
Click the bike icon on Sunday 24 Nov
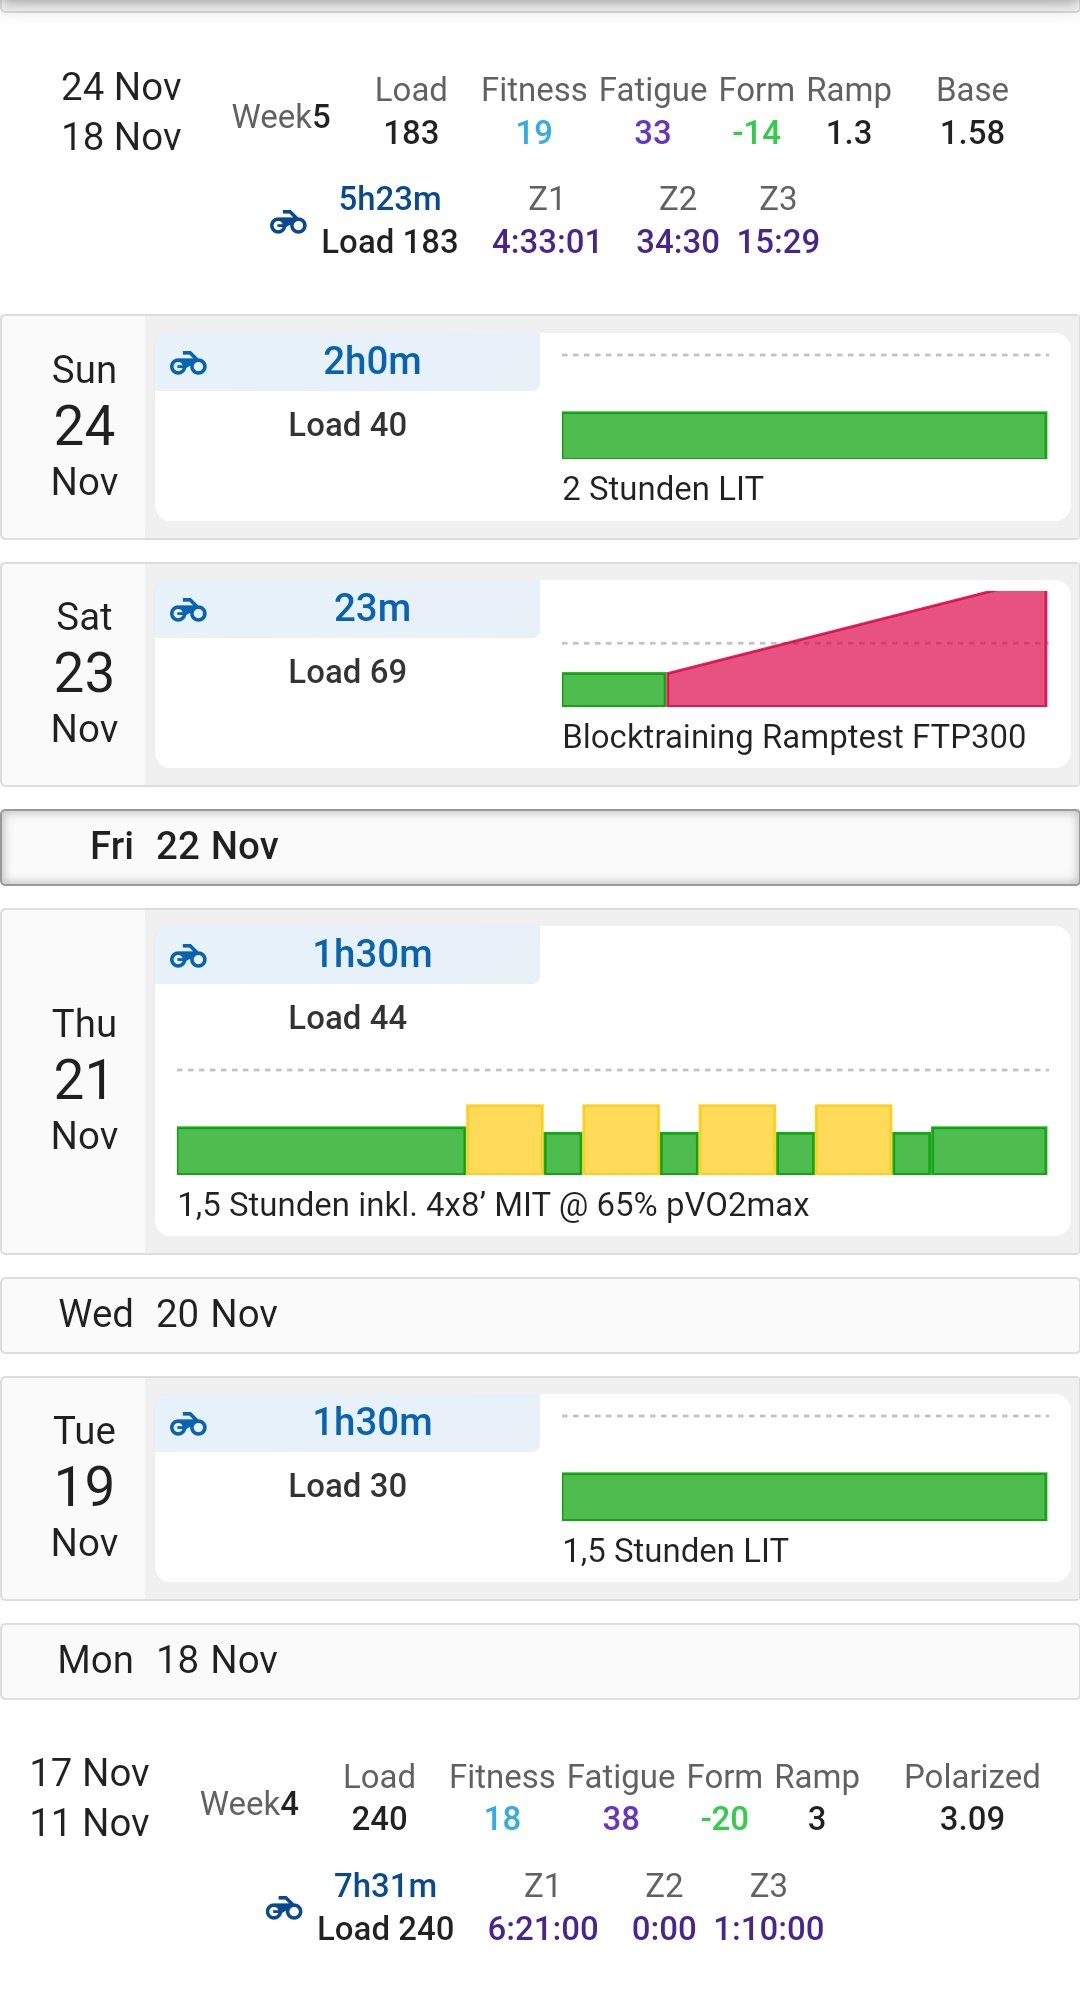point(188,363)
